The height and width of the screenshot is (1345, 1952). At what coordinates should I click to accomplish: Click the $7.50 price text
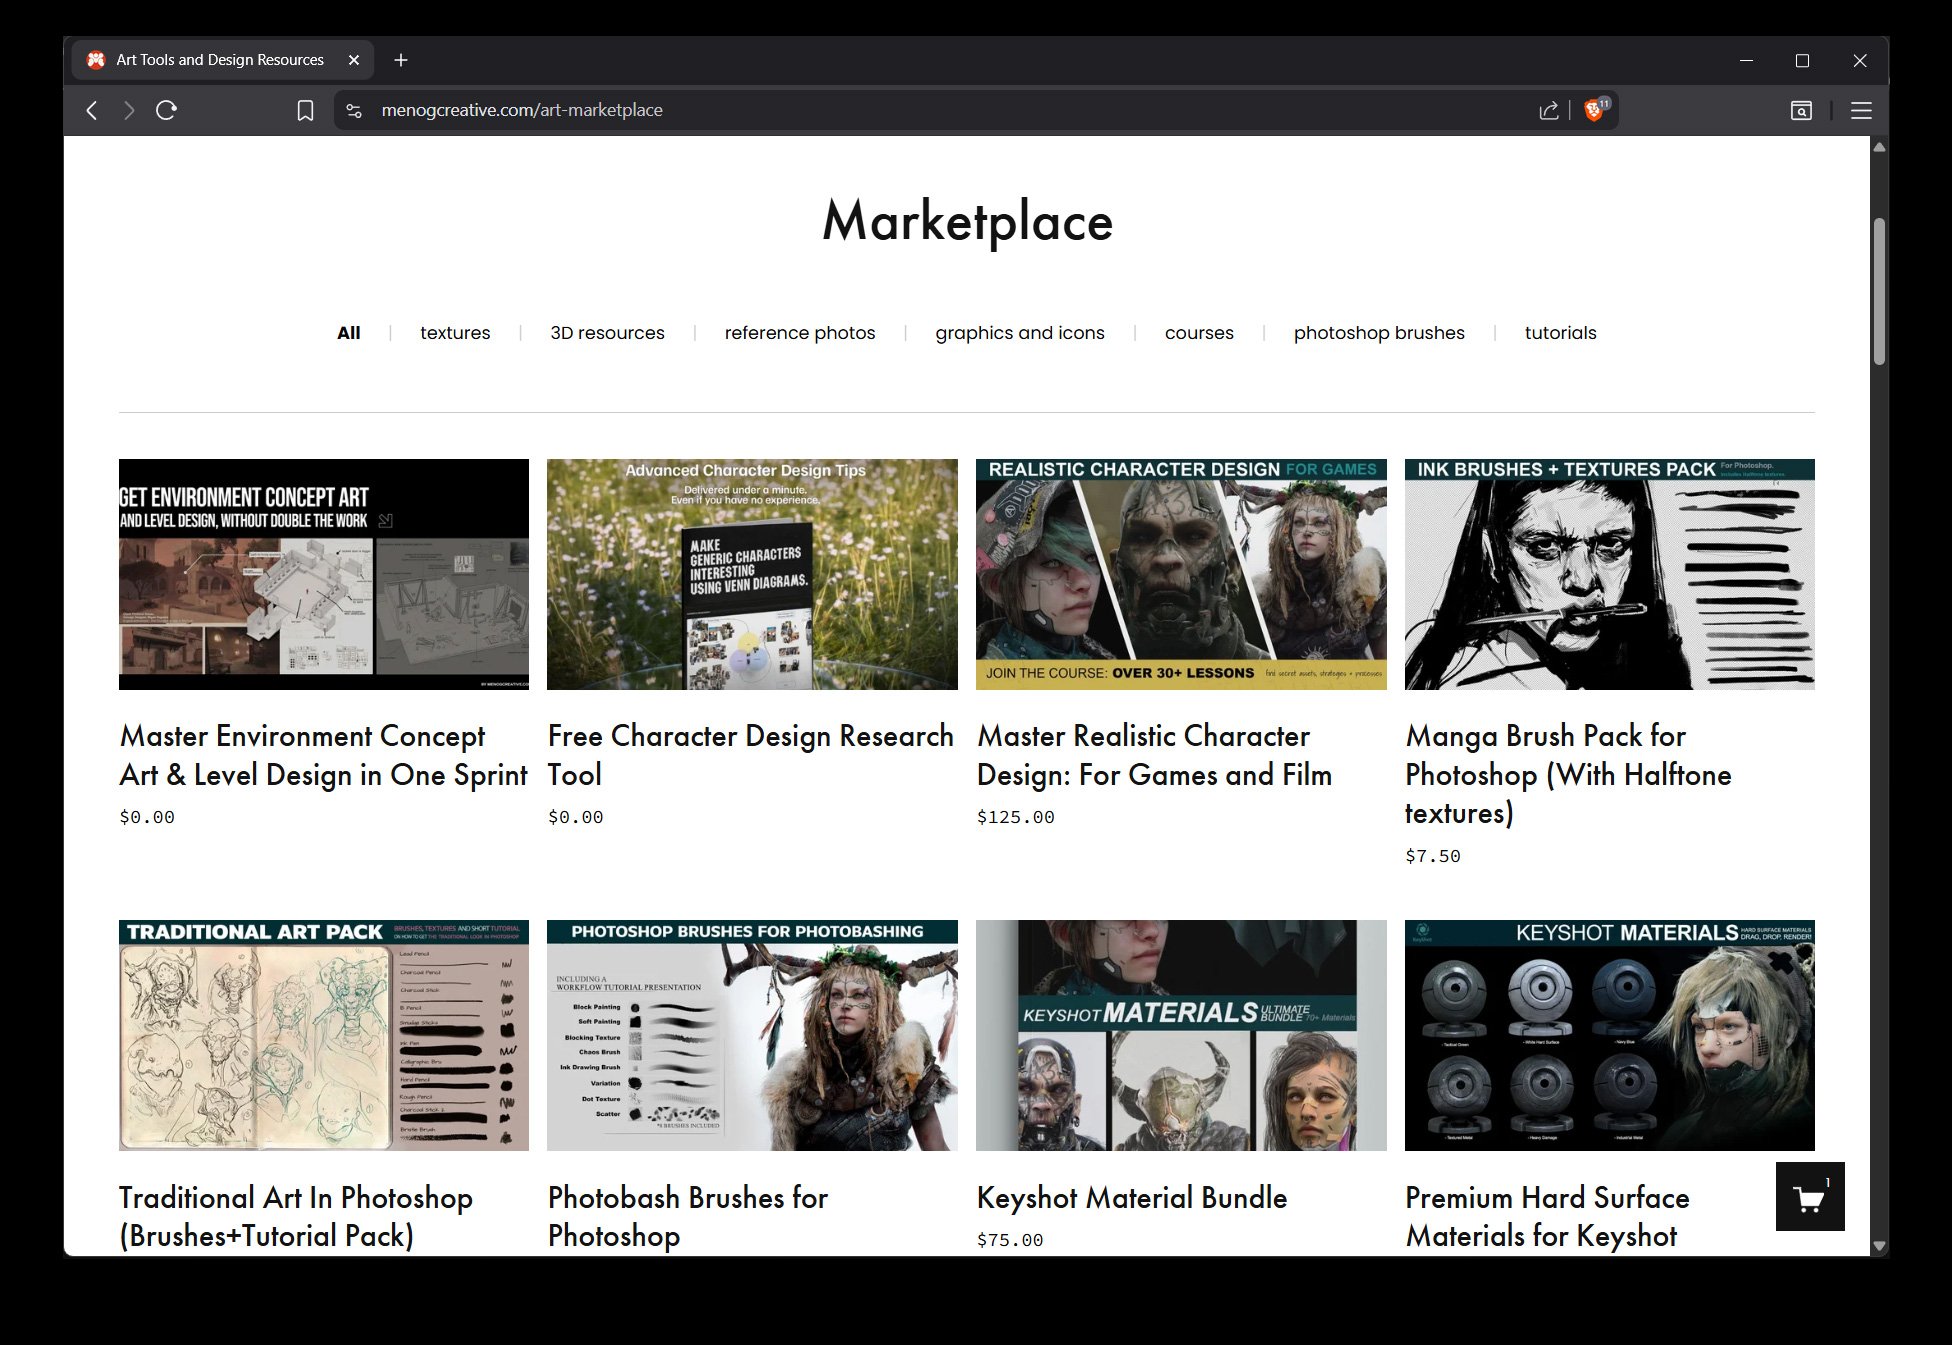click(1432, 856)
